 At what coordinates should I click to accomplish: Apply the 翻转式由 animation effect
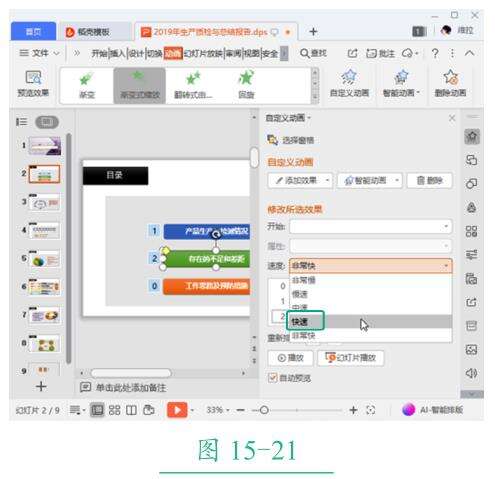point(193,85)
